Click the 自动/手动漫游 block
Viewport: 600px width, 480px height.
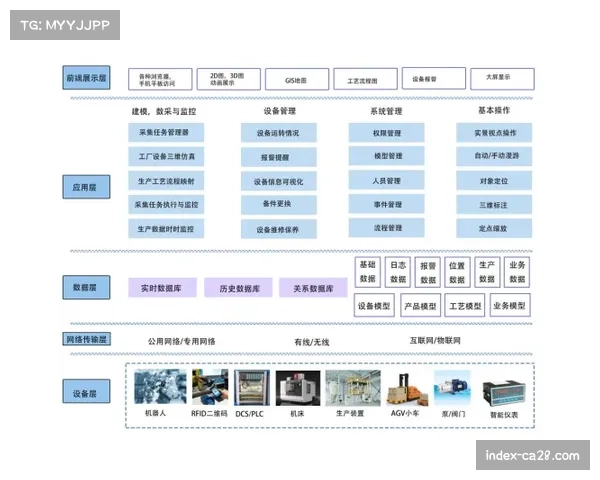pos(494,156)
